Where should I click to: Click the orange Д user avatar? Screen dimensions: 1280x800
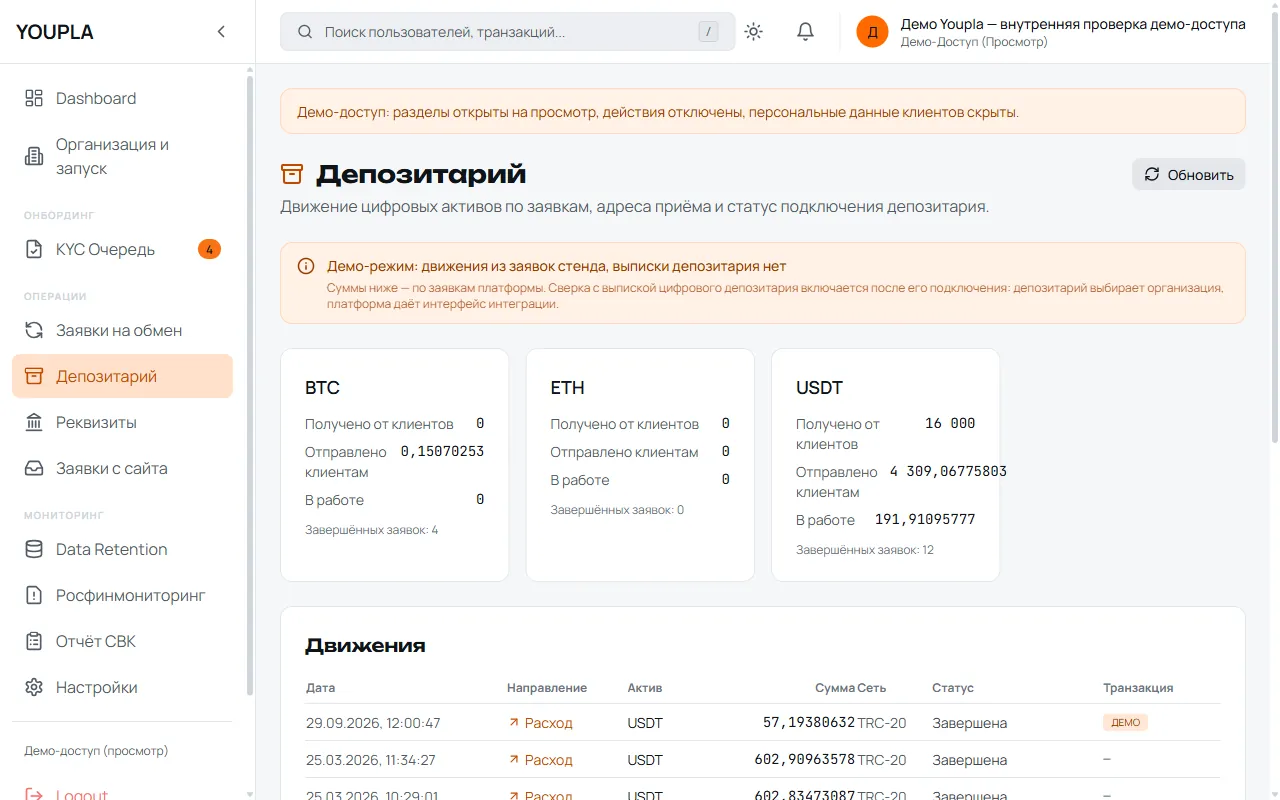(x=872, y=32)
